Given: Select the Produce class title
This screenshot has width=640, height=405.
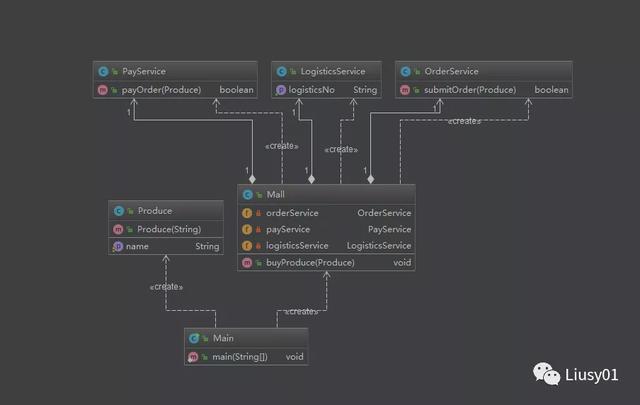Looking at the screenshot, I should click(165, 211).
